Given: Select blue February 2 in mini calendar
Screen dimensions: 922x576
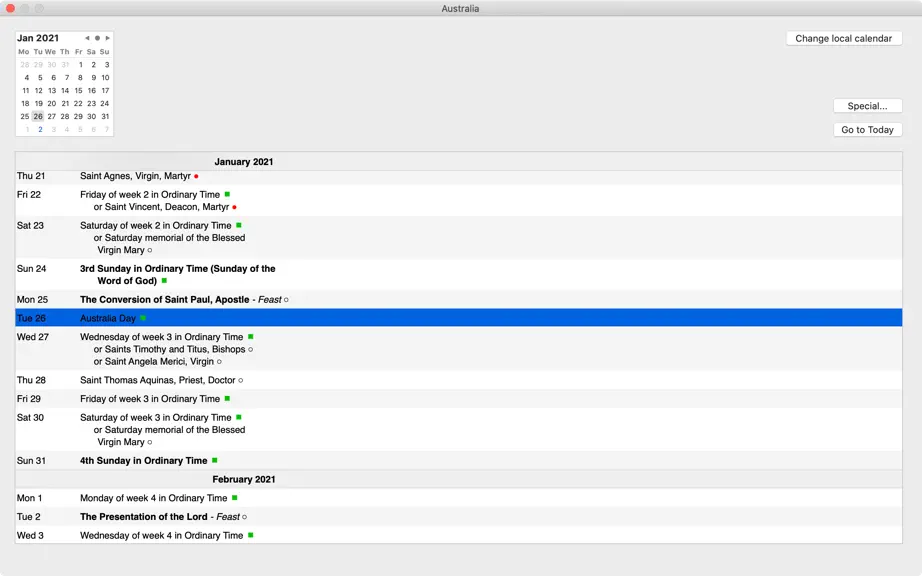Looking at the screenshot, I should [x=40, y=129].
